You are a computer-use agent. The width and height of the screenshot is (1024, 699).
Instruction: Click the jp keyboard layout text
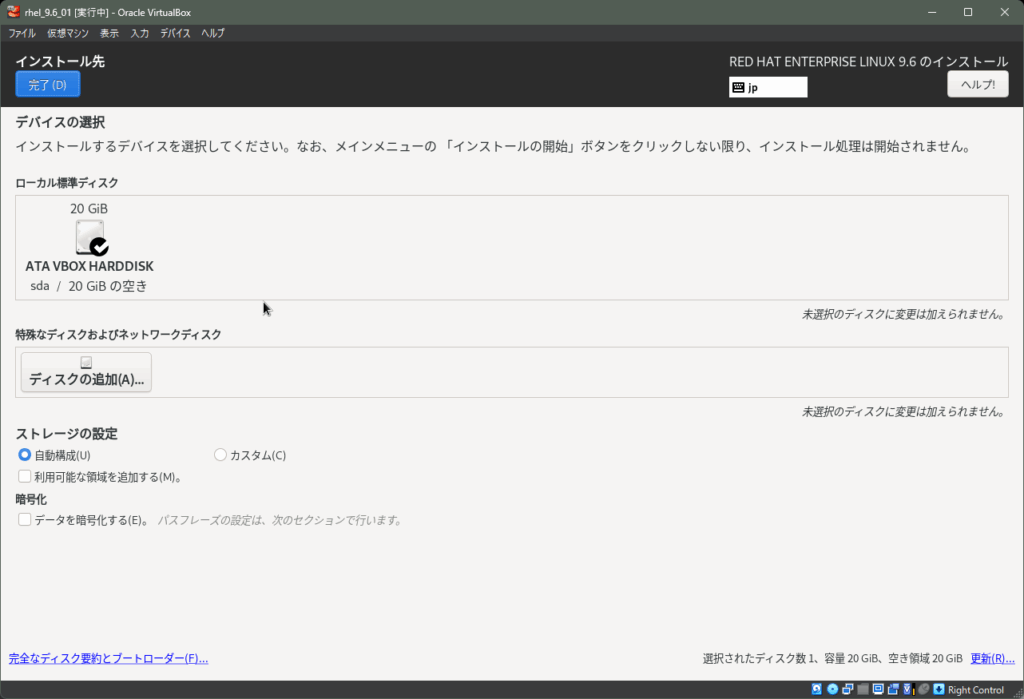753,88
